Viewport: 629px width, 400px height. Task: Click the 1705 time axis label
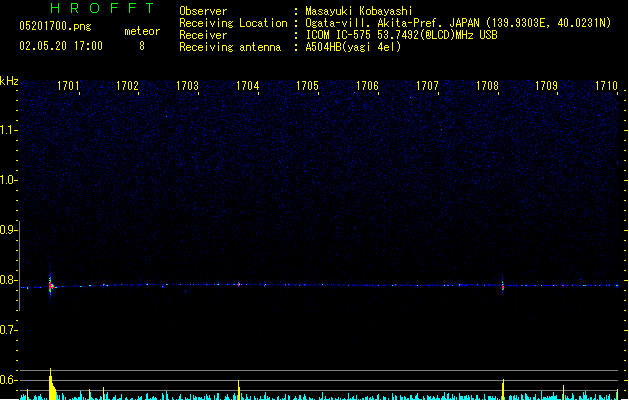pos(307,86)
